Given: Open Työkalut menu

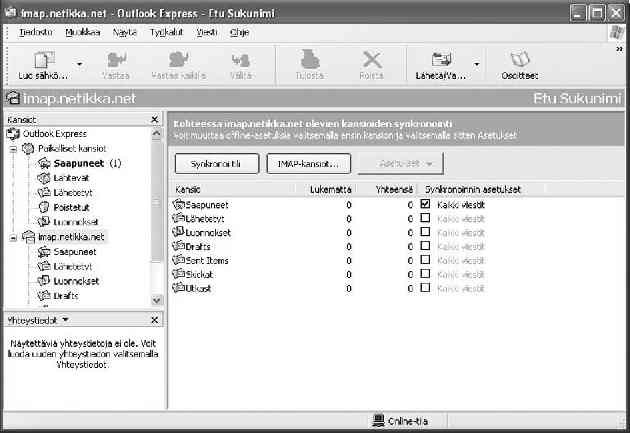Looking at the screenshot, I should click(x=166, y=32).
